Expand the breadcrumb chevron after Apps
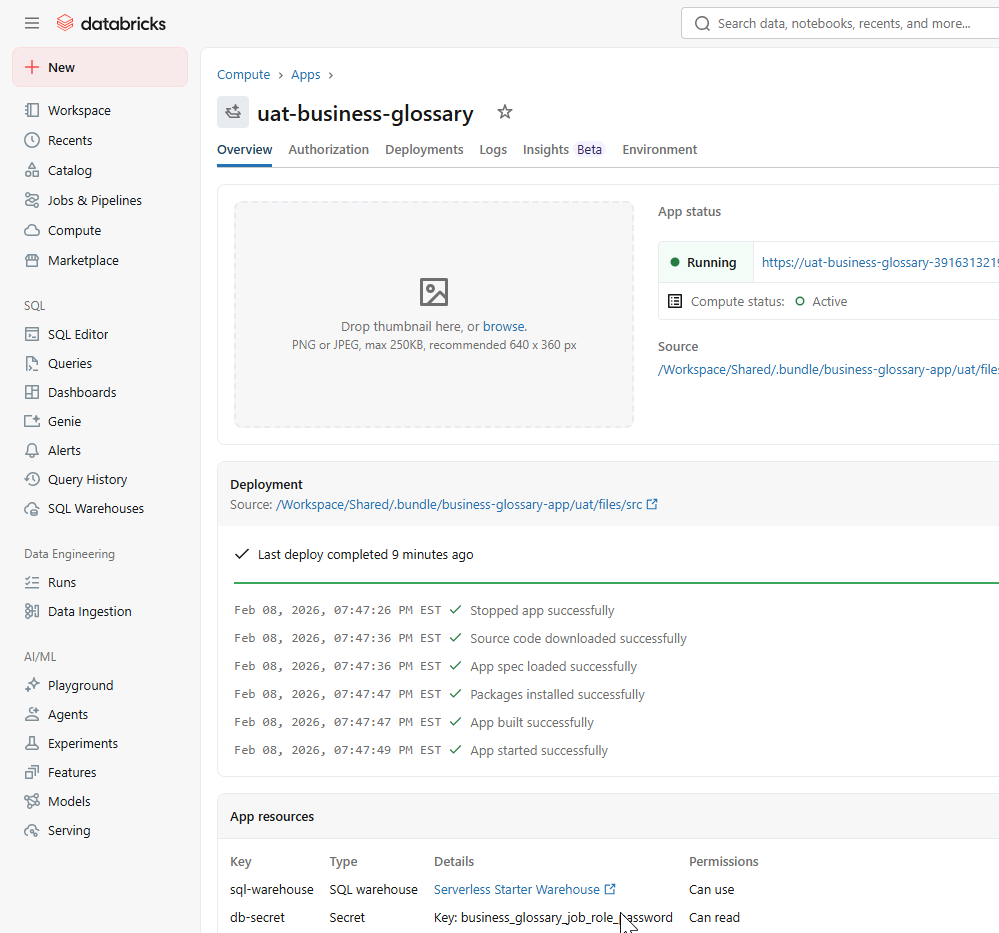This screenshot has width=999, height=933. point(332,74)
